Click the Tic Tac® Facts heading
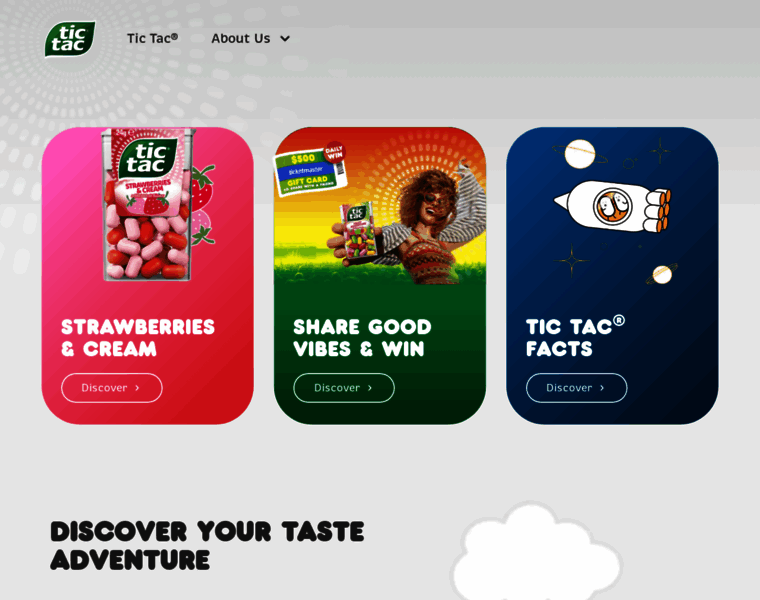The height and width of the screenshot is (600, 760). point(575,337)
